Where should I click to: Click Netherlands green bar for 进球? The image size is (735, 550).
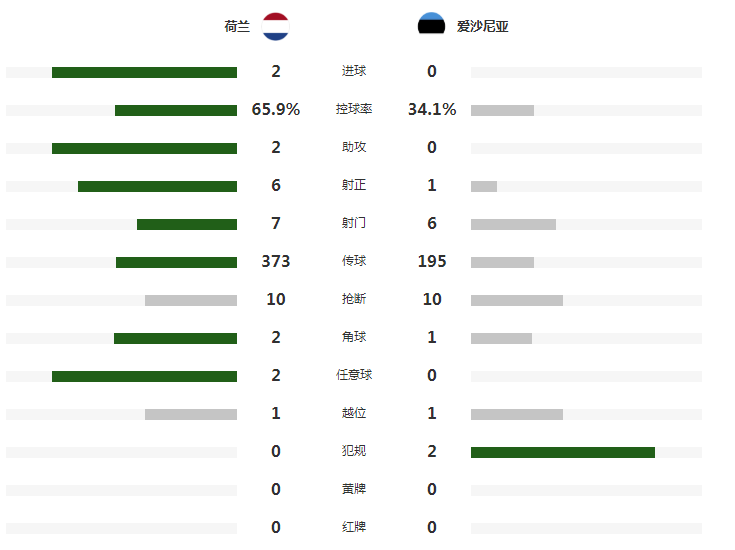[x=144, y=72]
